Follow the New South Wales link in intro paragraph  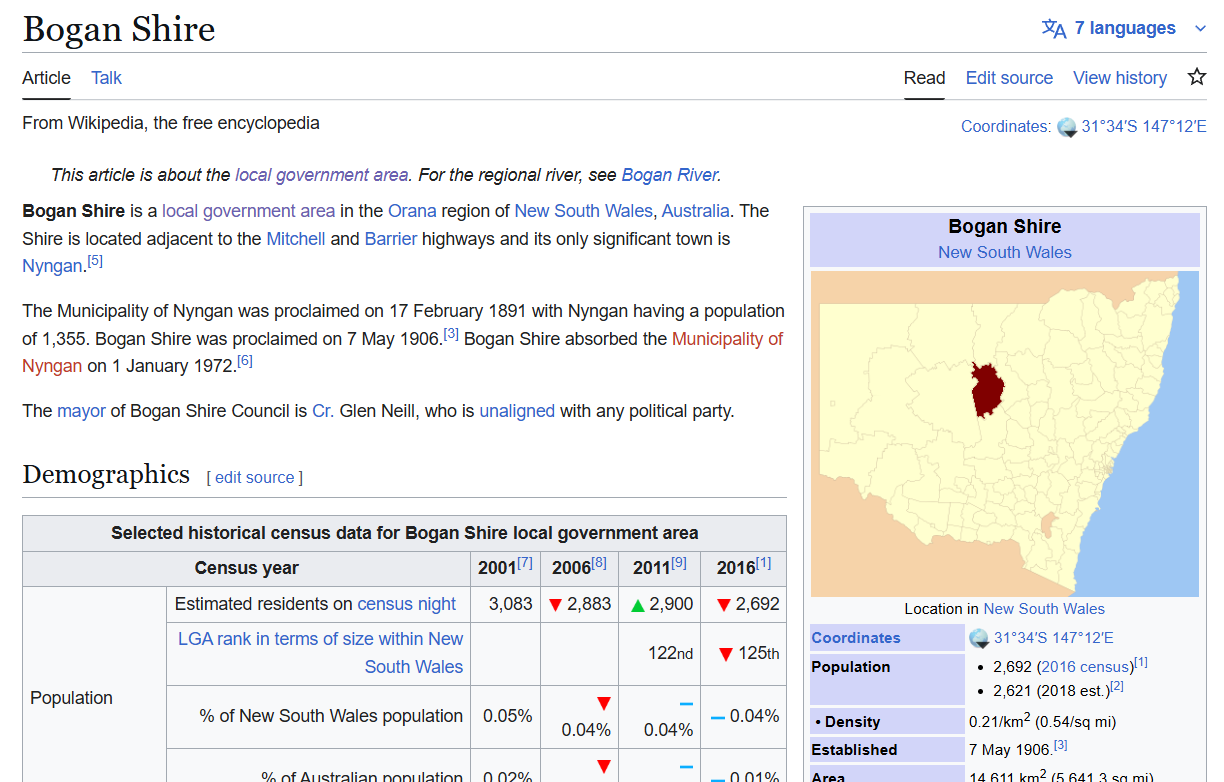coord(583,211)
